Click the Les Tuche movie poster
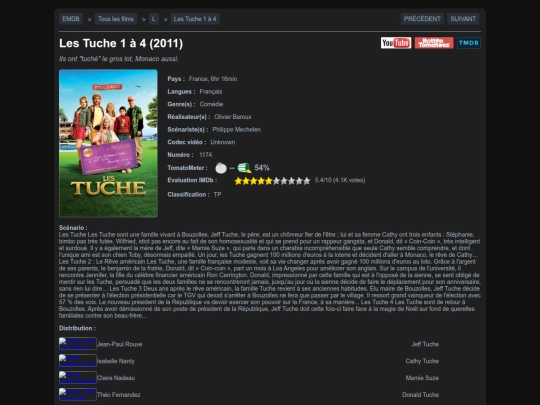Screen dimensions: 540x405 pyautogui.click(x=108, y=143)
